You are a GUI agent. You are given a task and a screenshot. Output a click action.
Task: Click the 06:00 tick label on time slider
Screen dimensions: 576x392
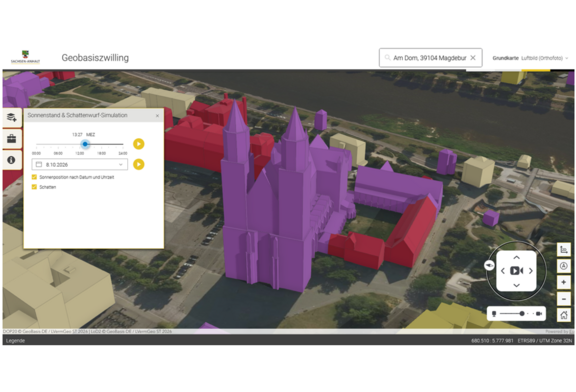point(58,153)
